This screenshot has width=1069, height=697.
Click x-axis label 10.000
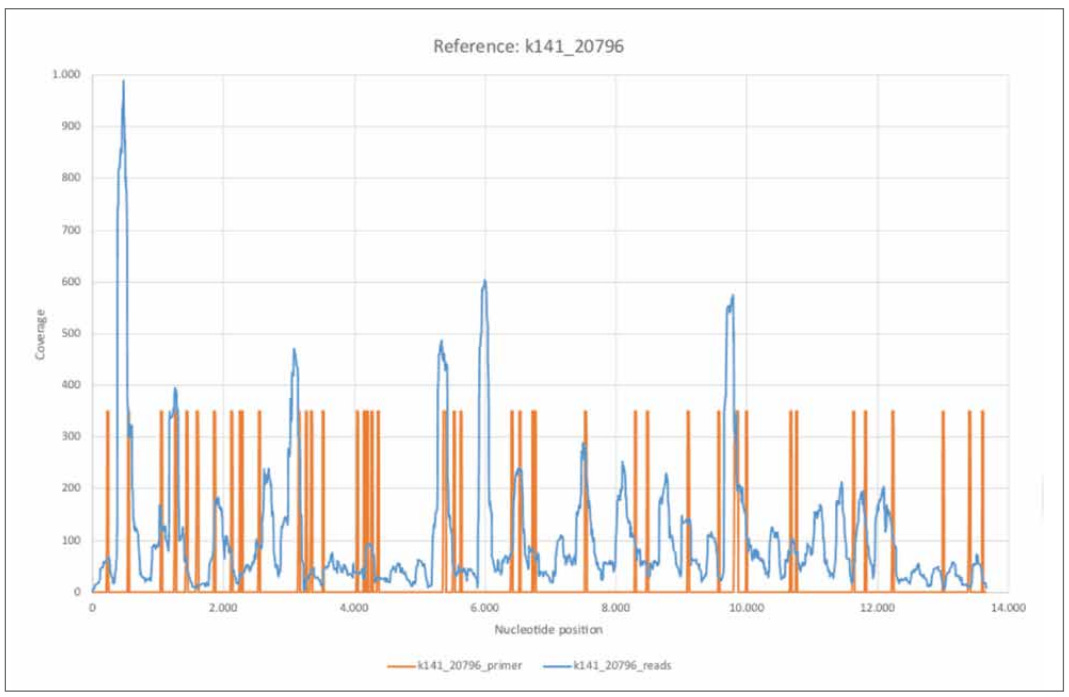pyautogui.click(x=747, y=608)
